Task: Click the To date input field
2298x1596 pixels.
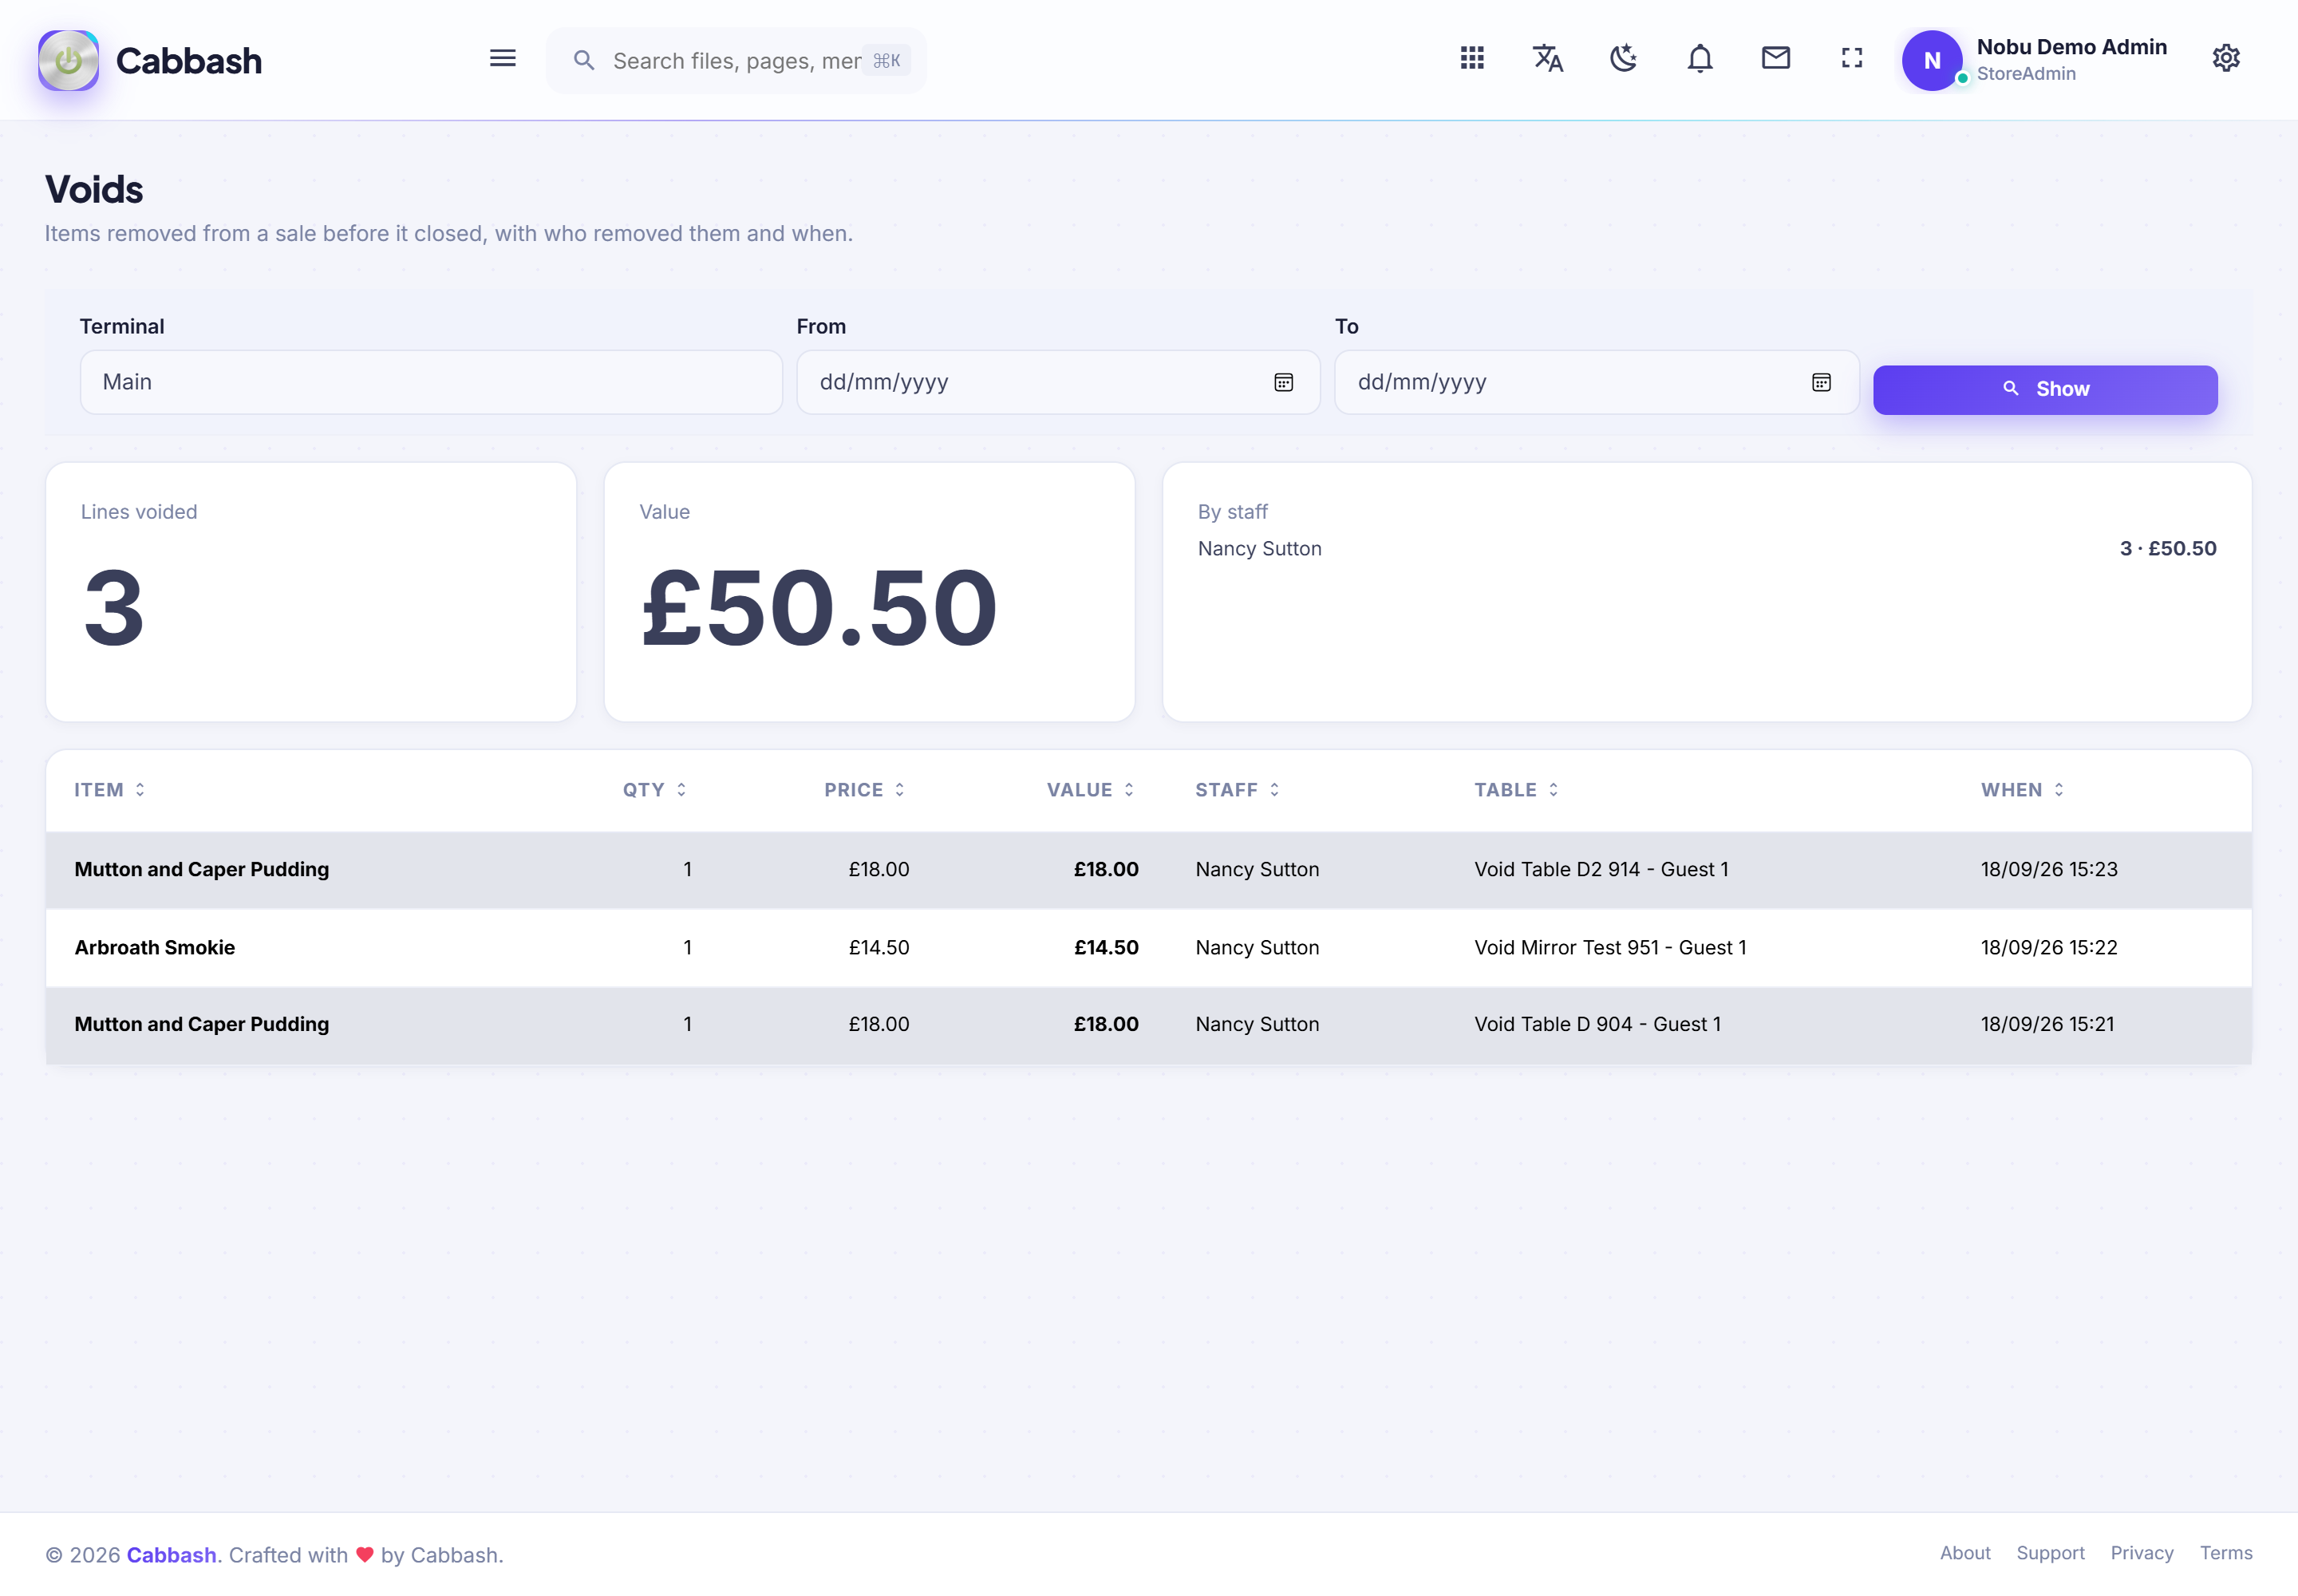Action: (x=1596, y=382)
